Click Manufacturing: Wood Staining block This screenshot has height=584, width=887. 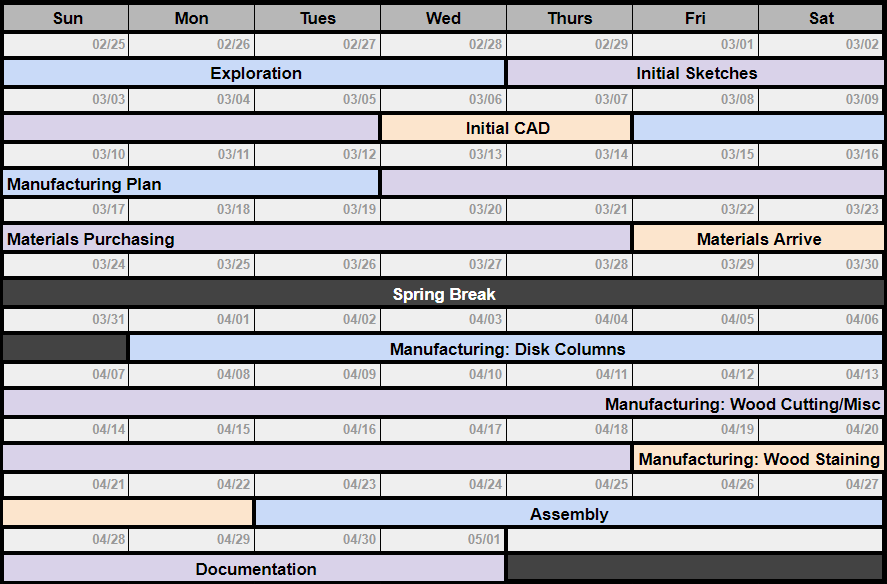pyautogui.click(x=758, y=459)
